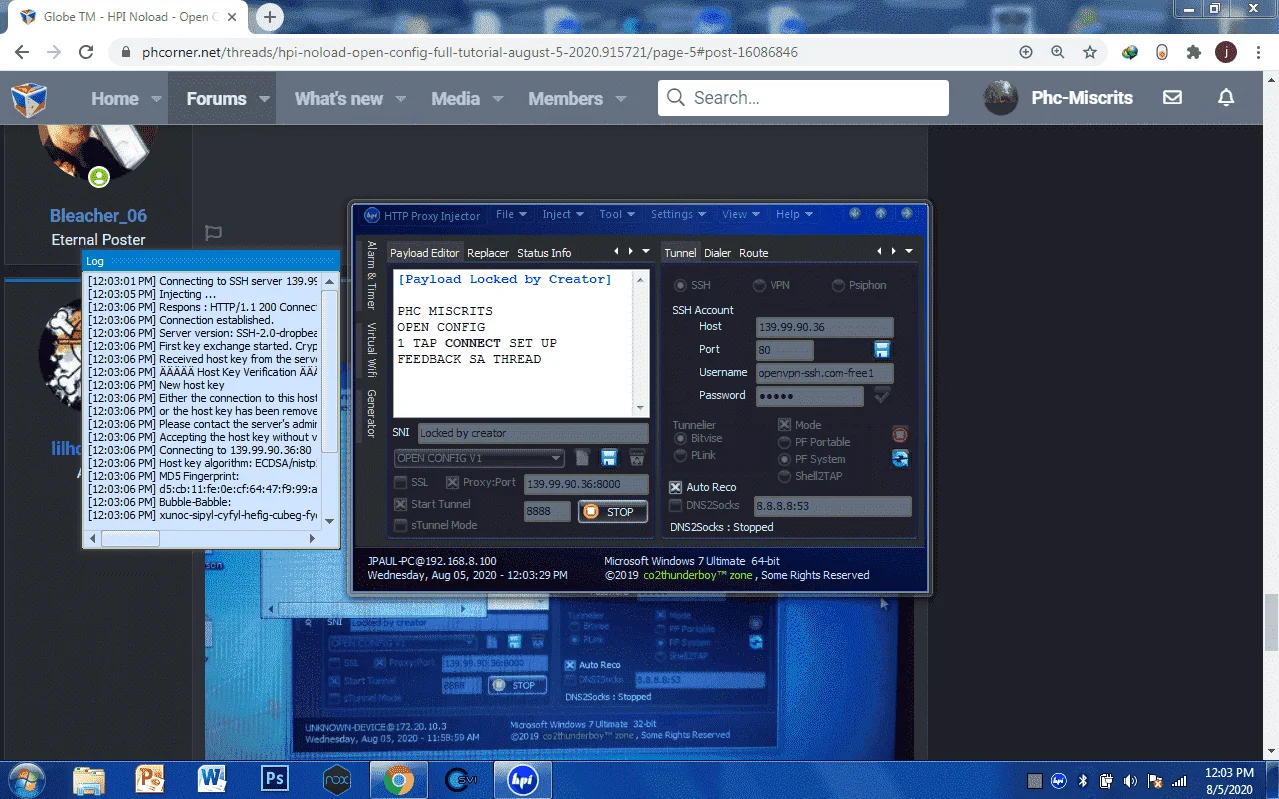Expand the Forums dropdown arrow in the site navbar
The width and height of the screenshot is (1279, 799).
[x=265, y=99]
